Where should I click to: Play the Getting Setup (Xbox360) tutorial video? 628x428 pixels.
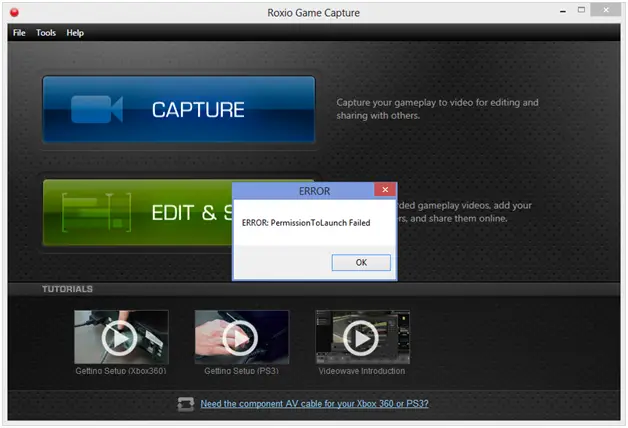pos(119,338)
